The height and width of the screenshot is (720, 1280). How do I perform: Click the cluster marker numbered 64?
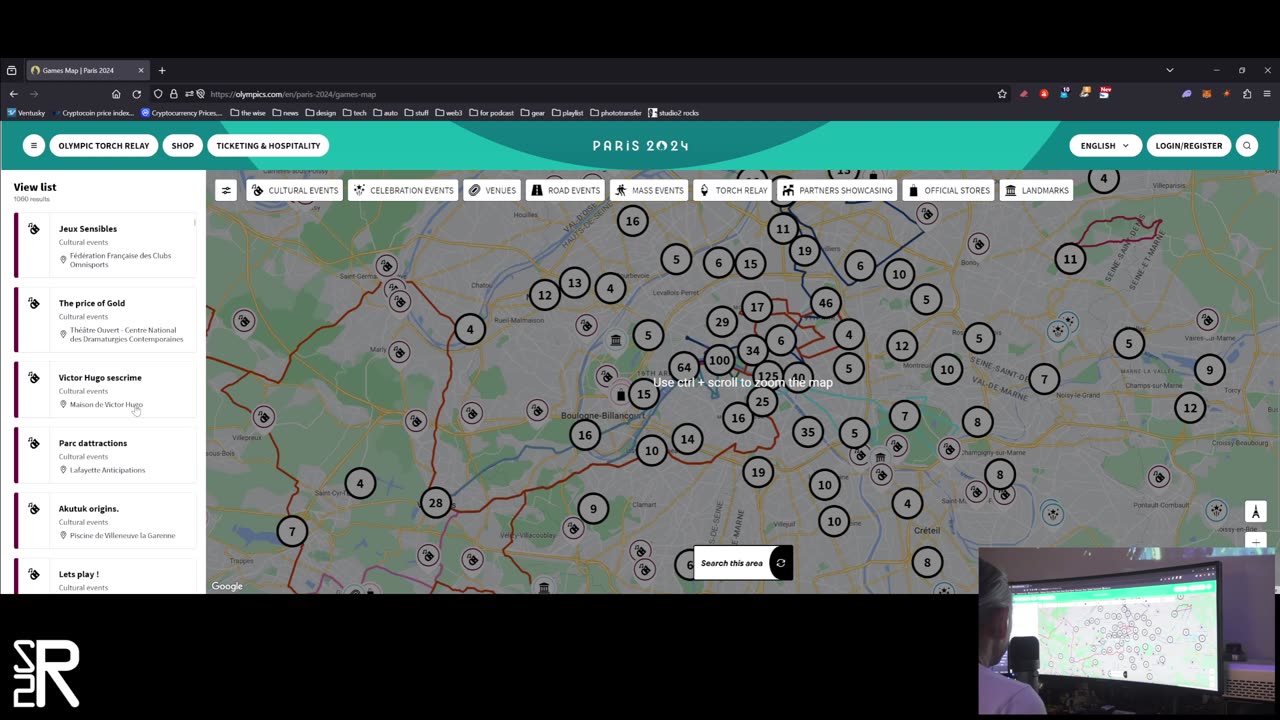[684, 367]
